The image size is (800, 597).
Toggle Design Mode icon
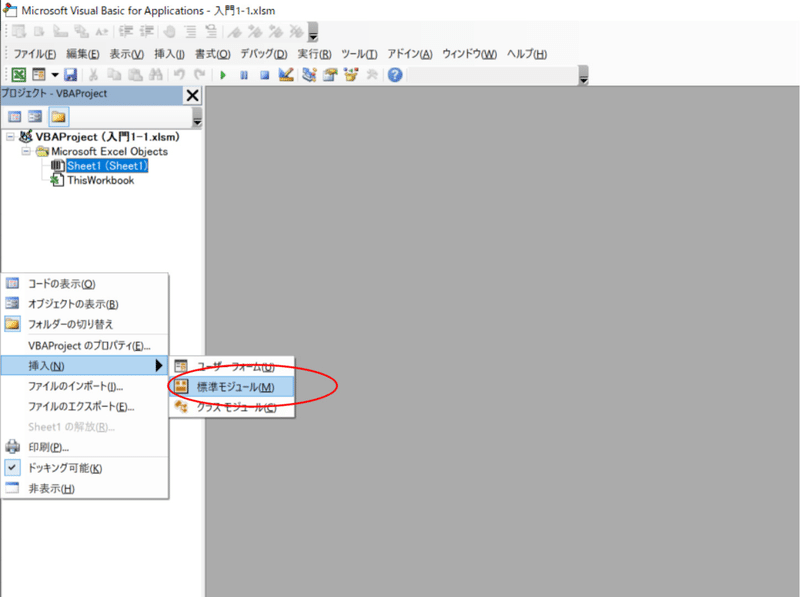click(x=286, y=75)
